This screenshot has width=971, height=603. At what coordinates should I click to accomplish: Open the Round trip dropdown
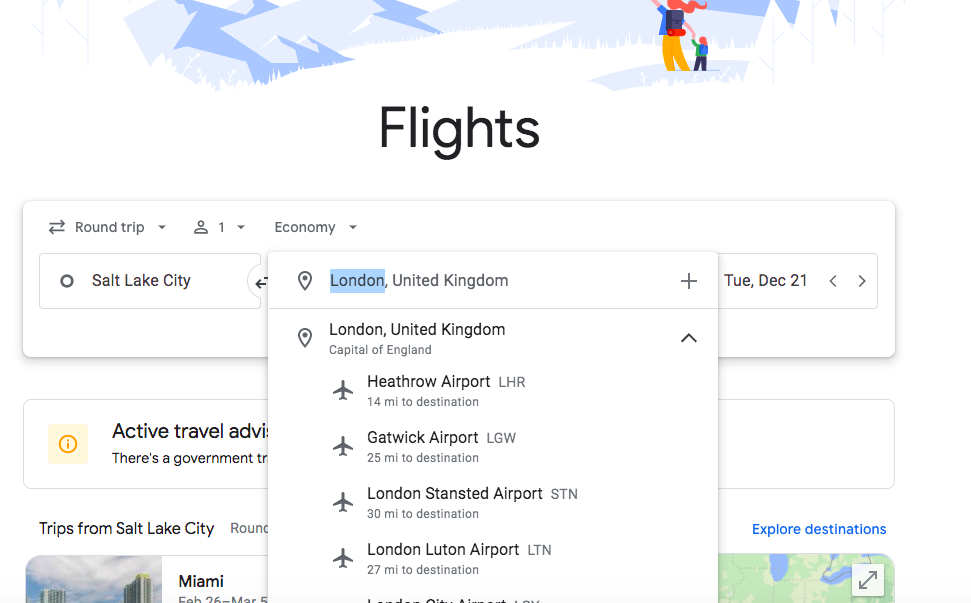click(x=107, y=227)
